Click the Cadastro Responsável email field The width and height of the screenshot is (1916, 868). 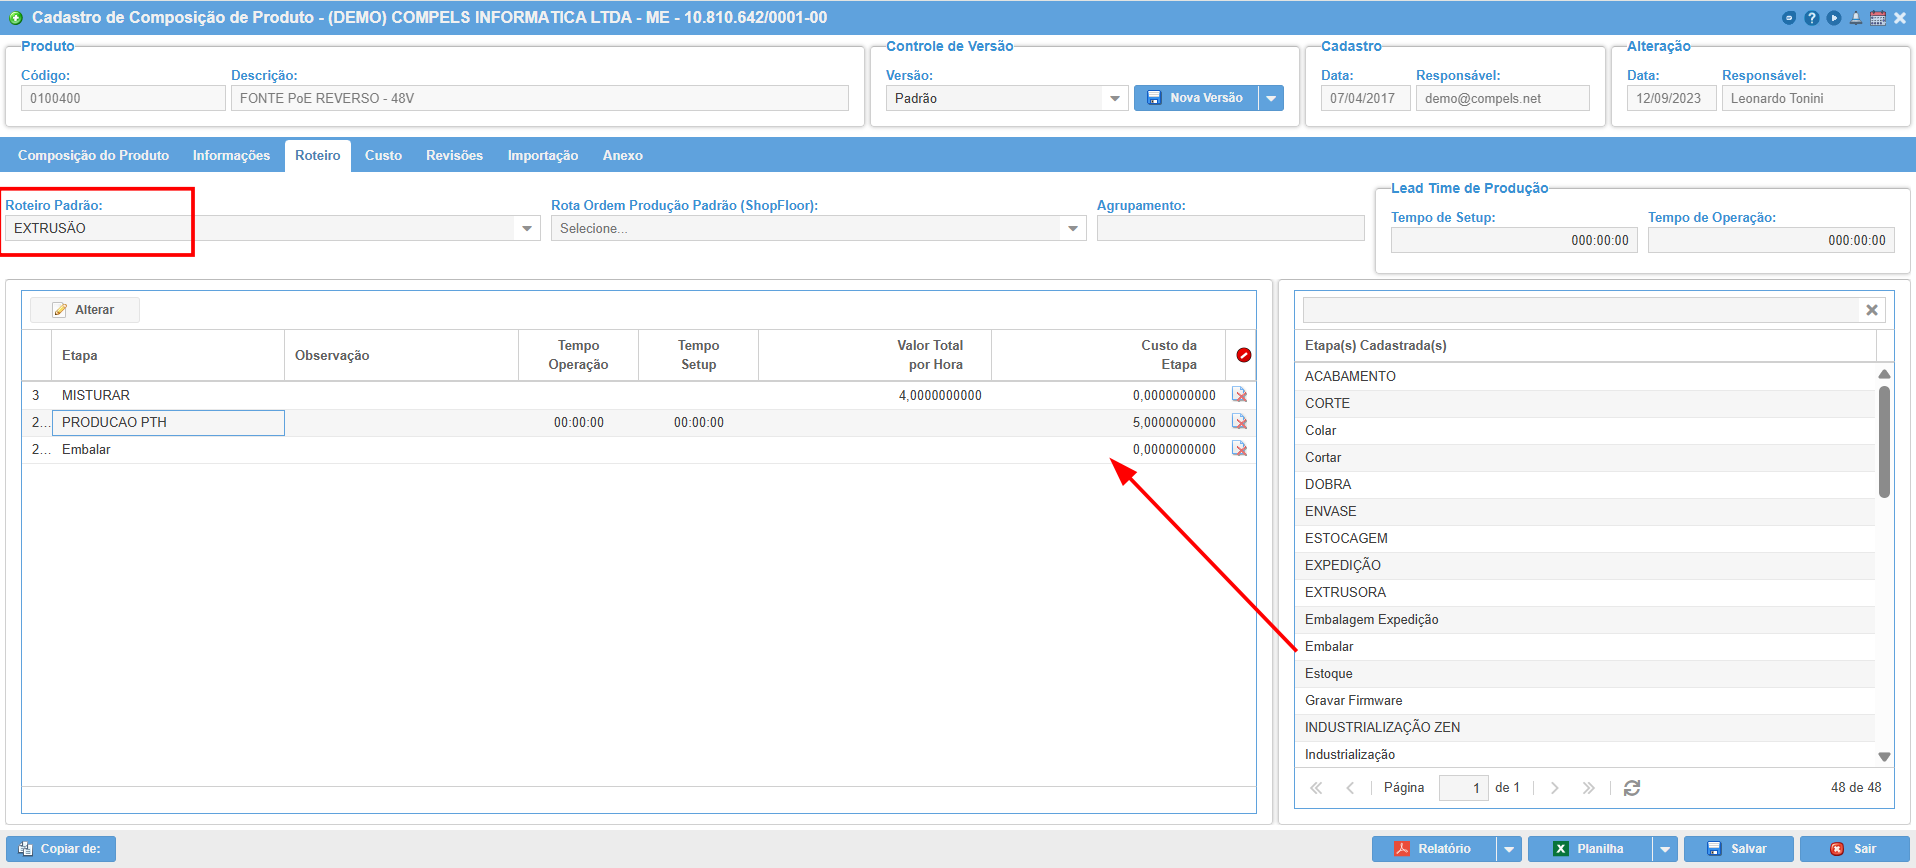[1503, 98]
